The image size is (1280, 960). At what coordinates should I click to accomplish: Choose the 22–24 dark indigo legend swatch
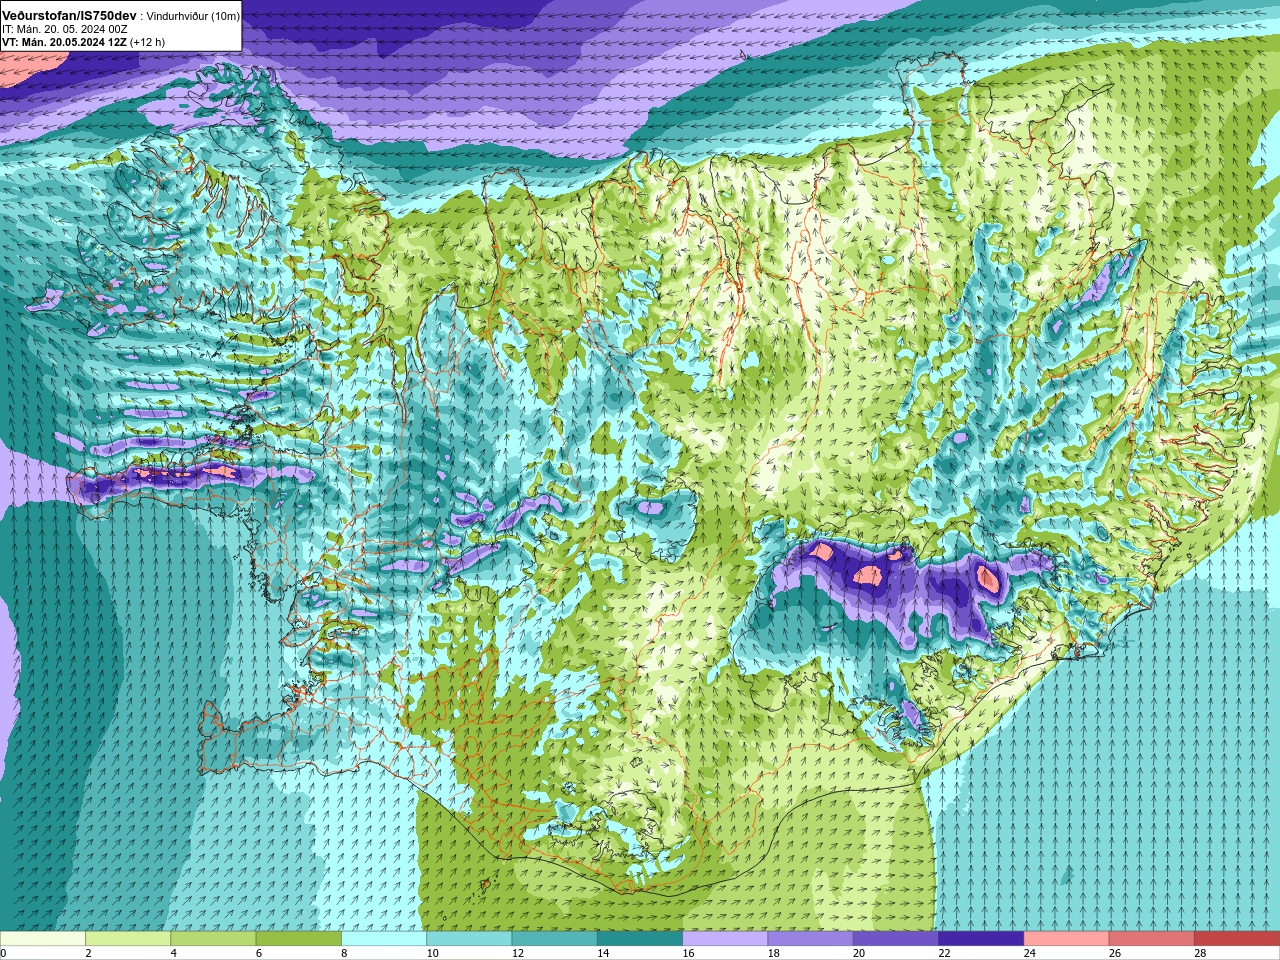pyautogui.click(x=981, y=938)
